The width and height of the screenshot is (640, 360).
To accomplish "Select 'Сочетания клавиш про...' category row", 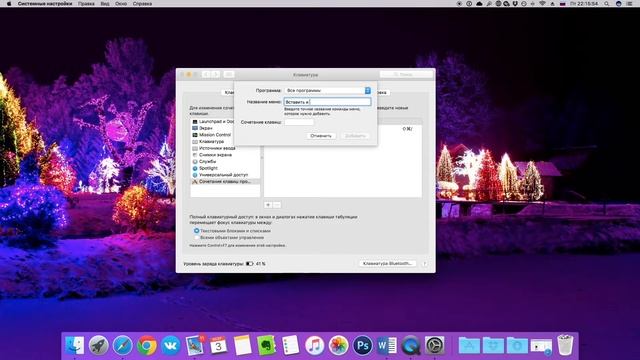I will pyautogui.click(x=225, y=181).
